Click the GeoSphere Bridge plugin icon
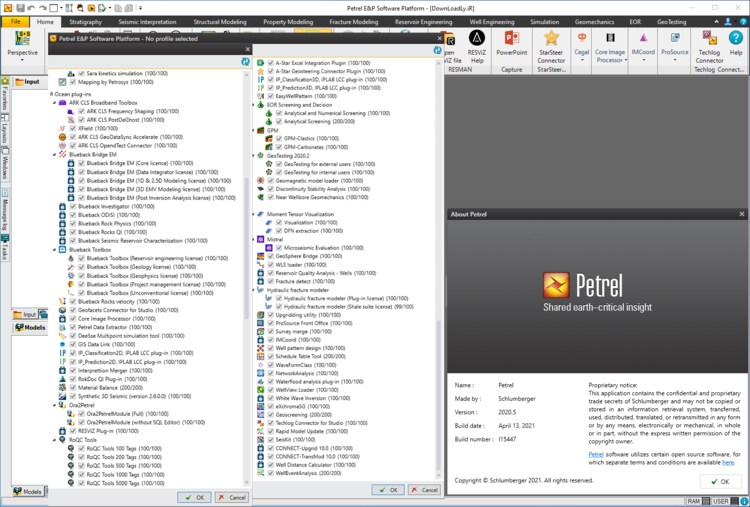 pos(261,256)
